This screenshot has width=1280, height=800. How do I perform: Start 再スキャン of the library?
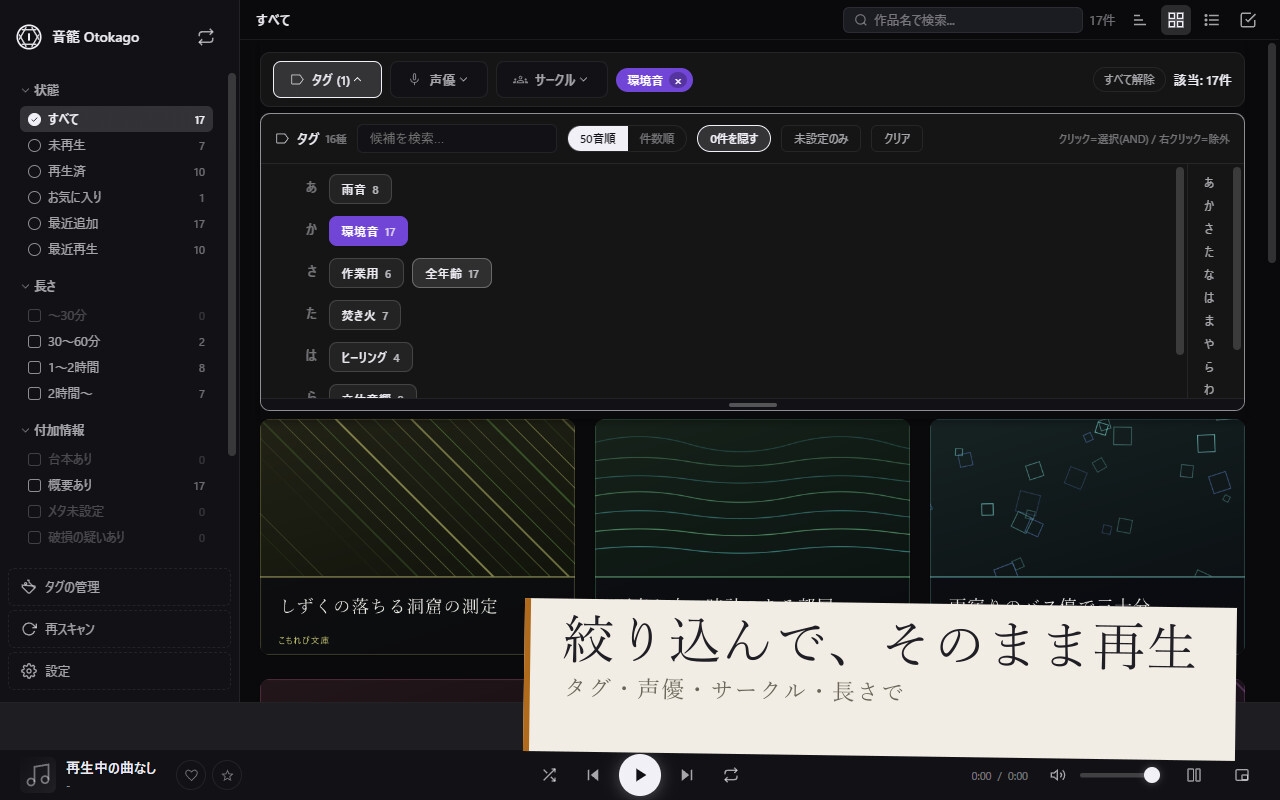119,629
